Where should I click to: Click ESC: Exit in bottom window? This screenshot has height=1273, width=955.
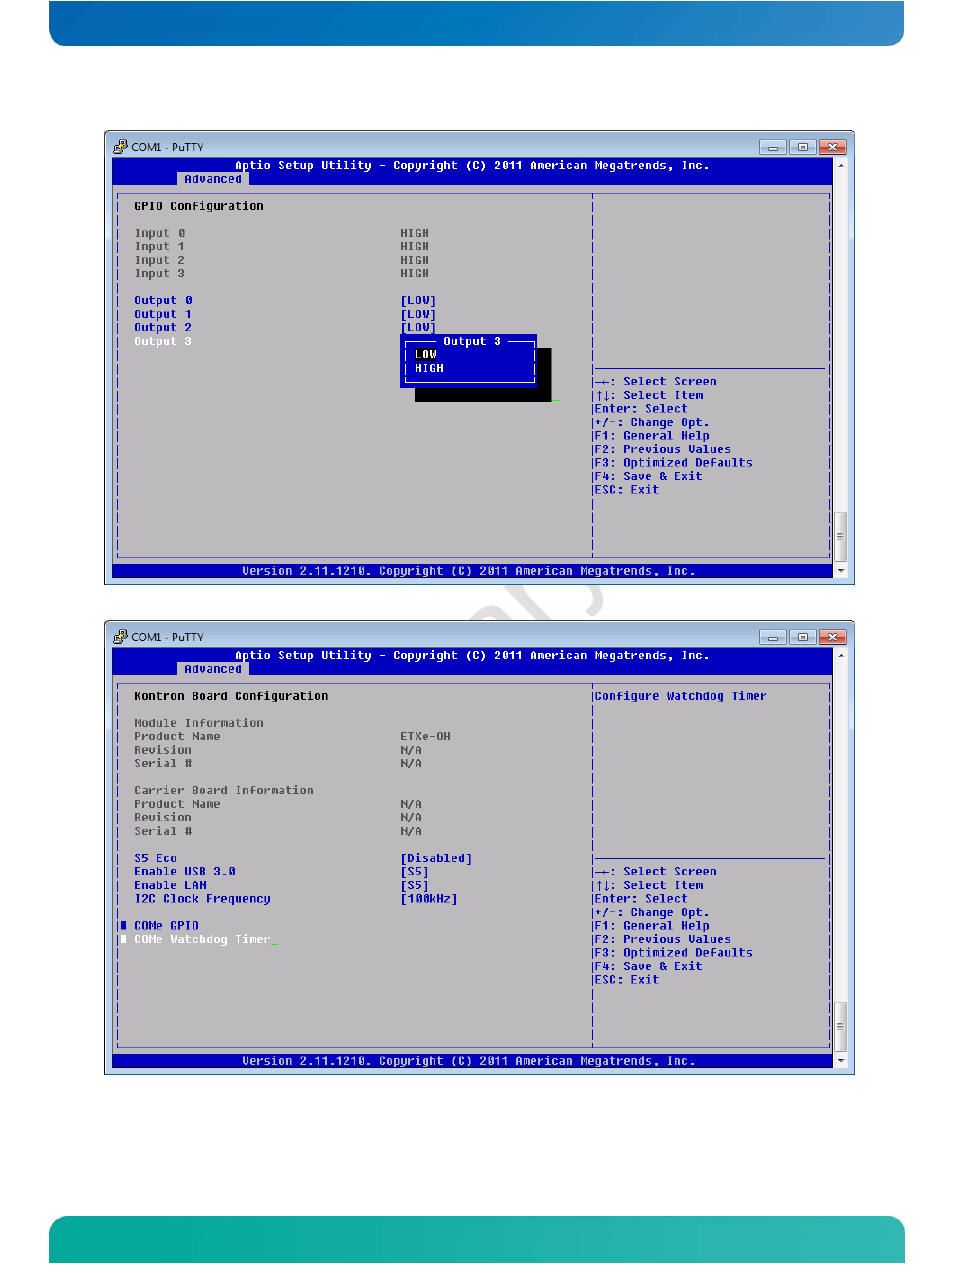tap(627, 979)
